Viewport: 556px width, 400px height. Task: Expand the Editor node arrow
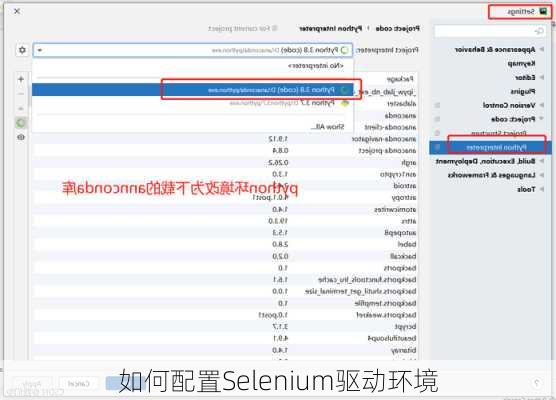point(541,77)
